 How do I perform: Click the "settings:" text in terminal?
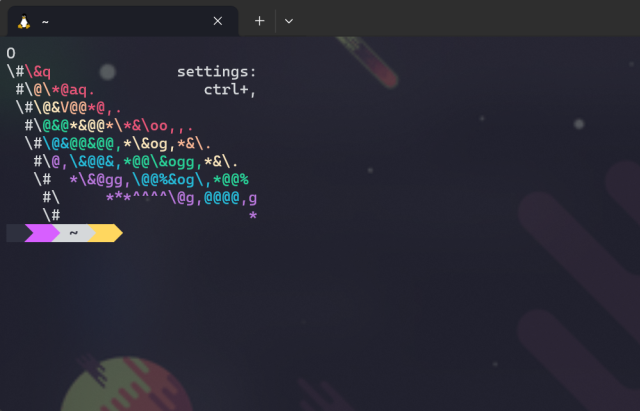217,72
